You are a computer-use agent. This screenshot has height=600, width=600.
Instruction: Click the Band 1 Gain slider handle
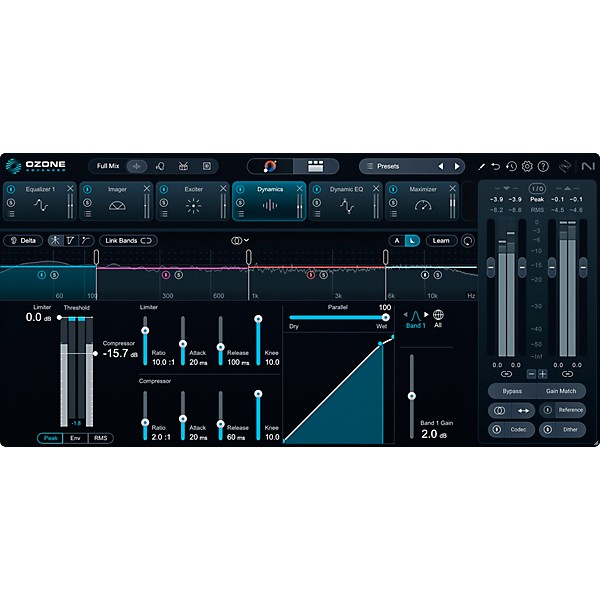pos(412,396)
